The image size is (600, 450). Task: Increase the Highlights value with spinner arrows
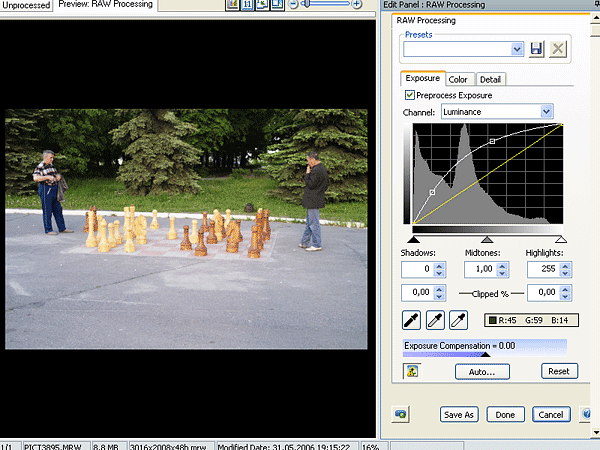coord(566,265)
